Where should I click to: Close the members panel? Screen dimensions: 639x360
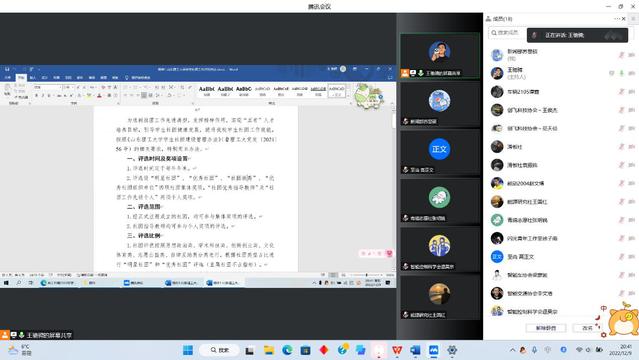(624, 19)
